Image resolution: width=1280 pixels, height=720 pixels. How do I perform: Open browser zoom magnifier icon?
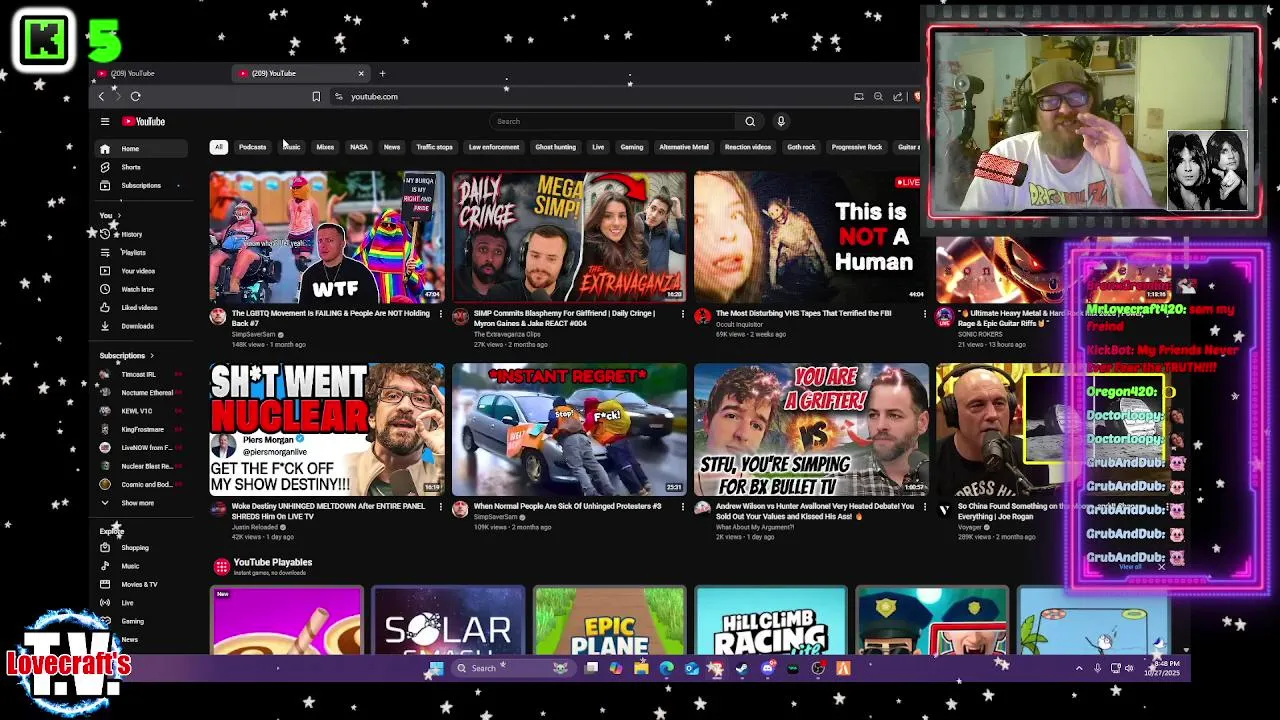coord(878,96)
